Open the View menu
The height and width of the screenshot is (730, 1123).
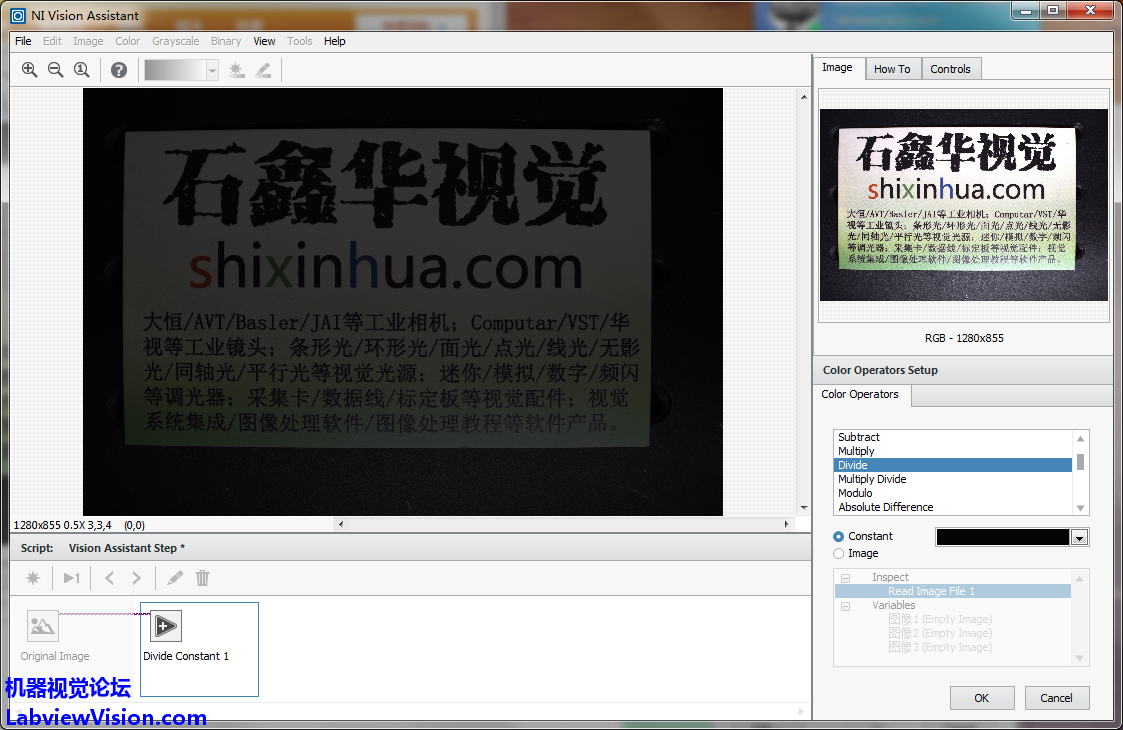coord(264,41)
